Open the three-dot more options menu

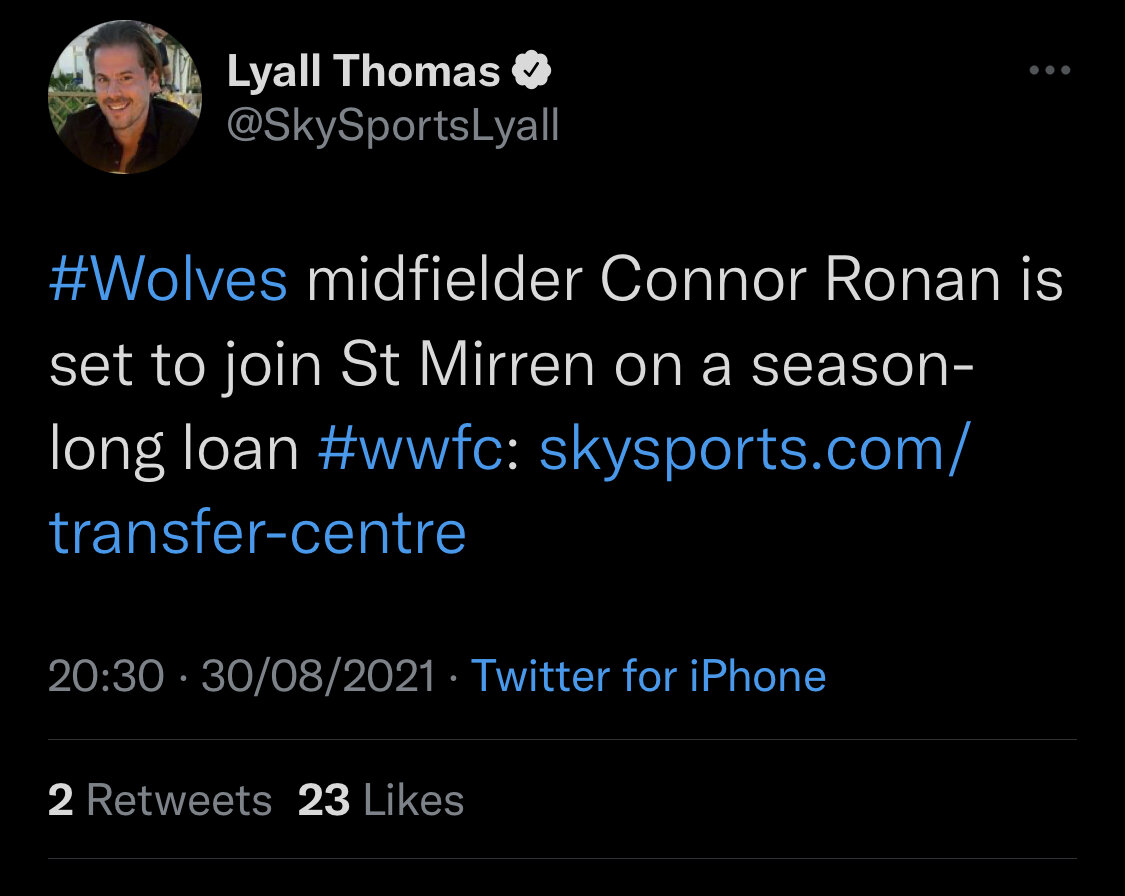[x=1050, y=70]
